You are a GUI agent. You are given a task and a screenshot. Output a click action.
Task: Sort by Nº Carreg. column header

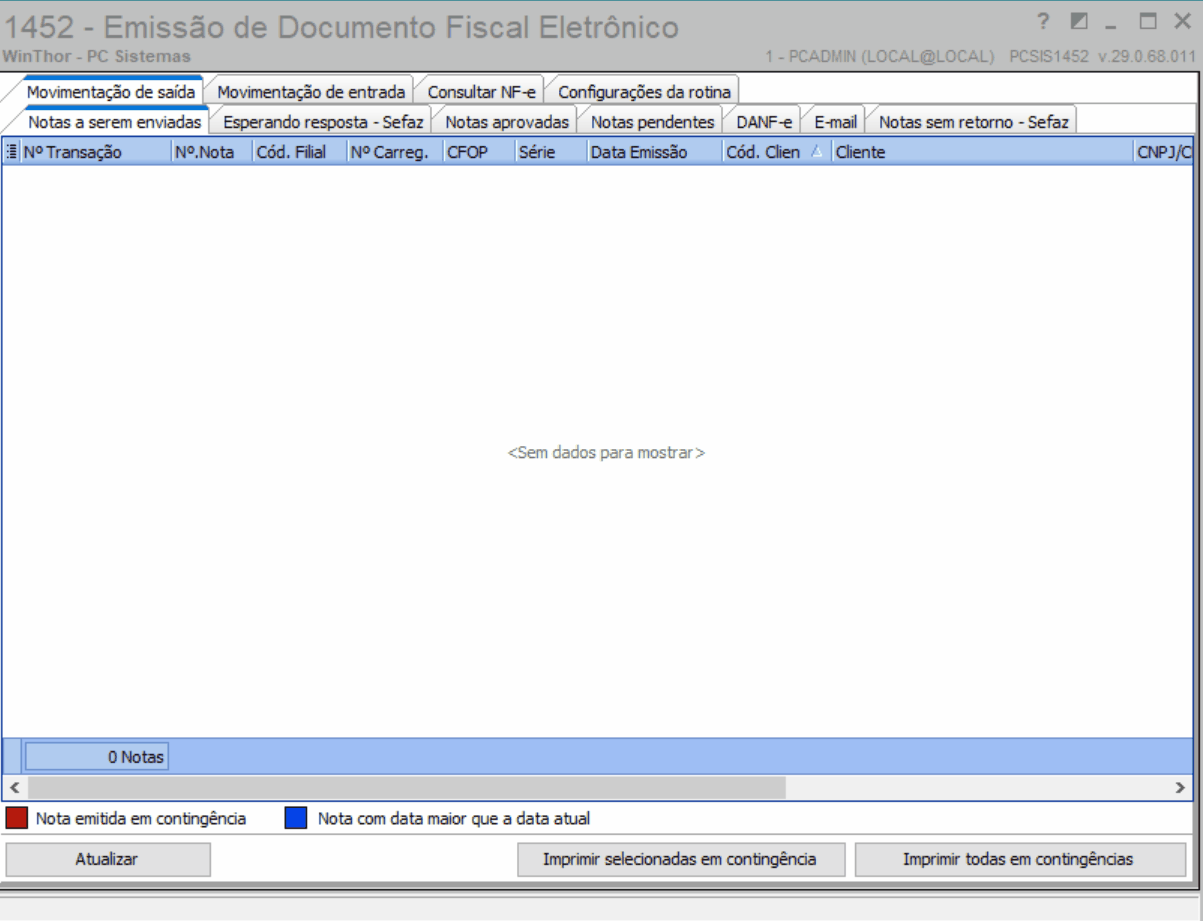coord(394,152)
